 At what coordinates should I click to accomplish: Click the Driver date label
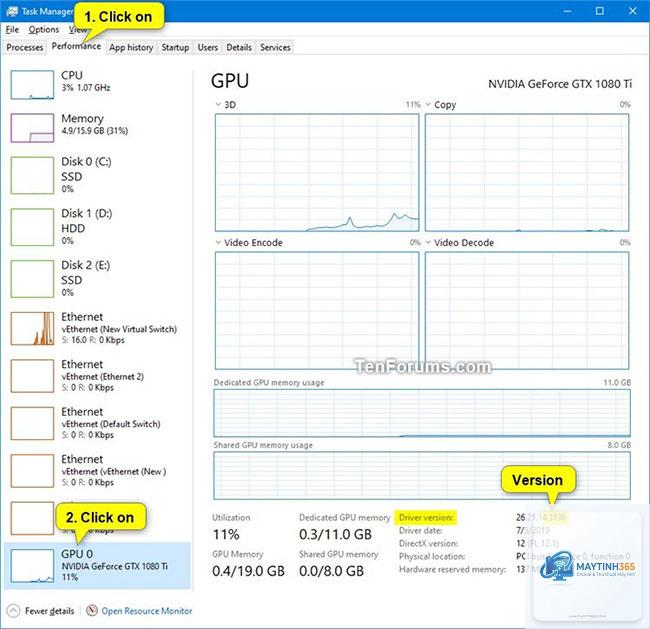tap(420, 530)
